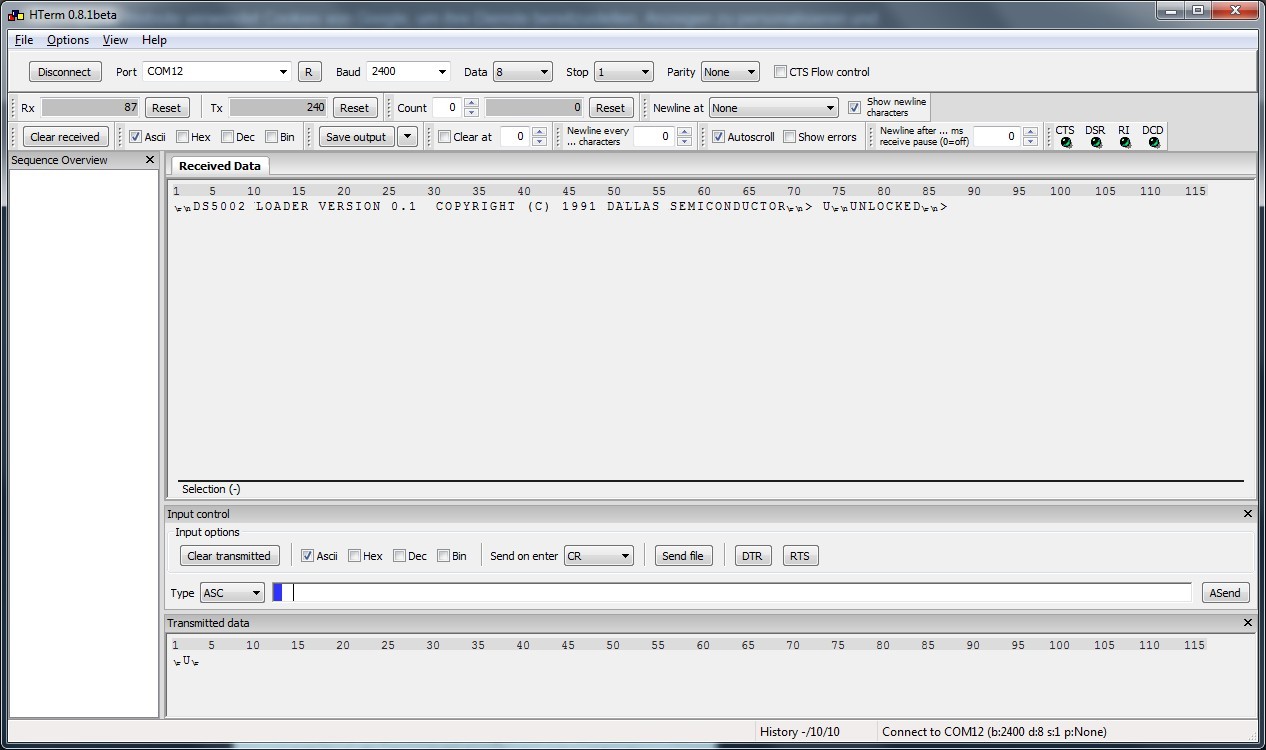Close the Sequence Overview panel
This screenshot has width=1266, height=750.
coord(150,160)
